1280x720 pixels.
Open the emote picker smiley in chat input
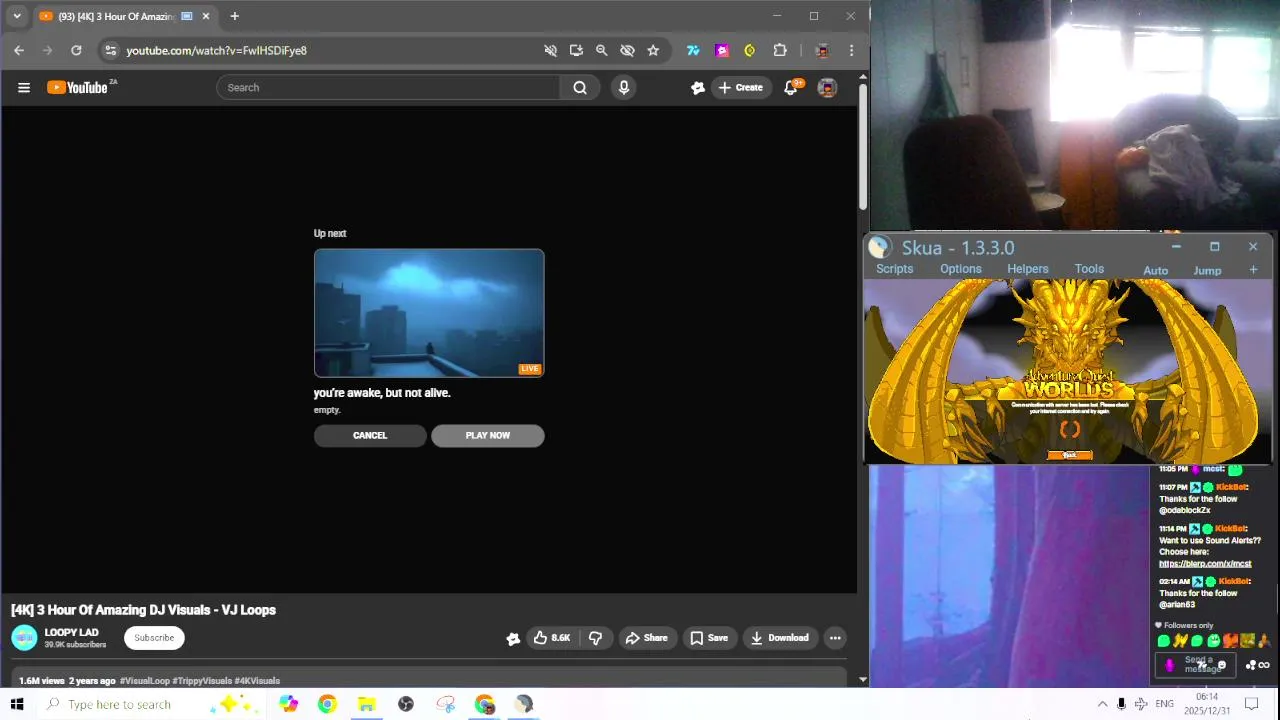click(1221, 666)
